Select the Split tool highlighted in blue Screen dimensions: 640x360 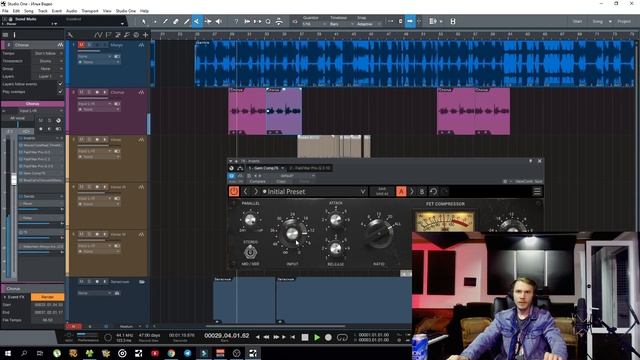coord(197,21)
